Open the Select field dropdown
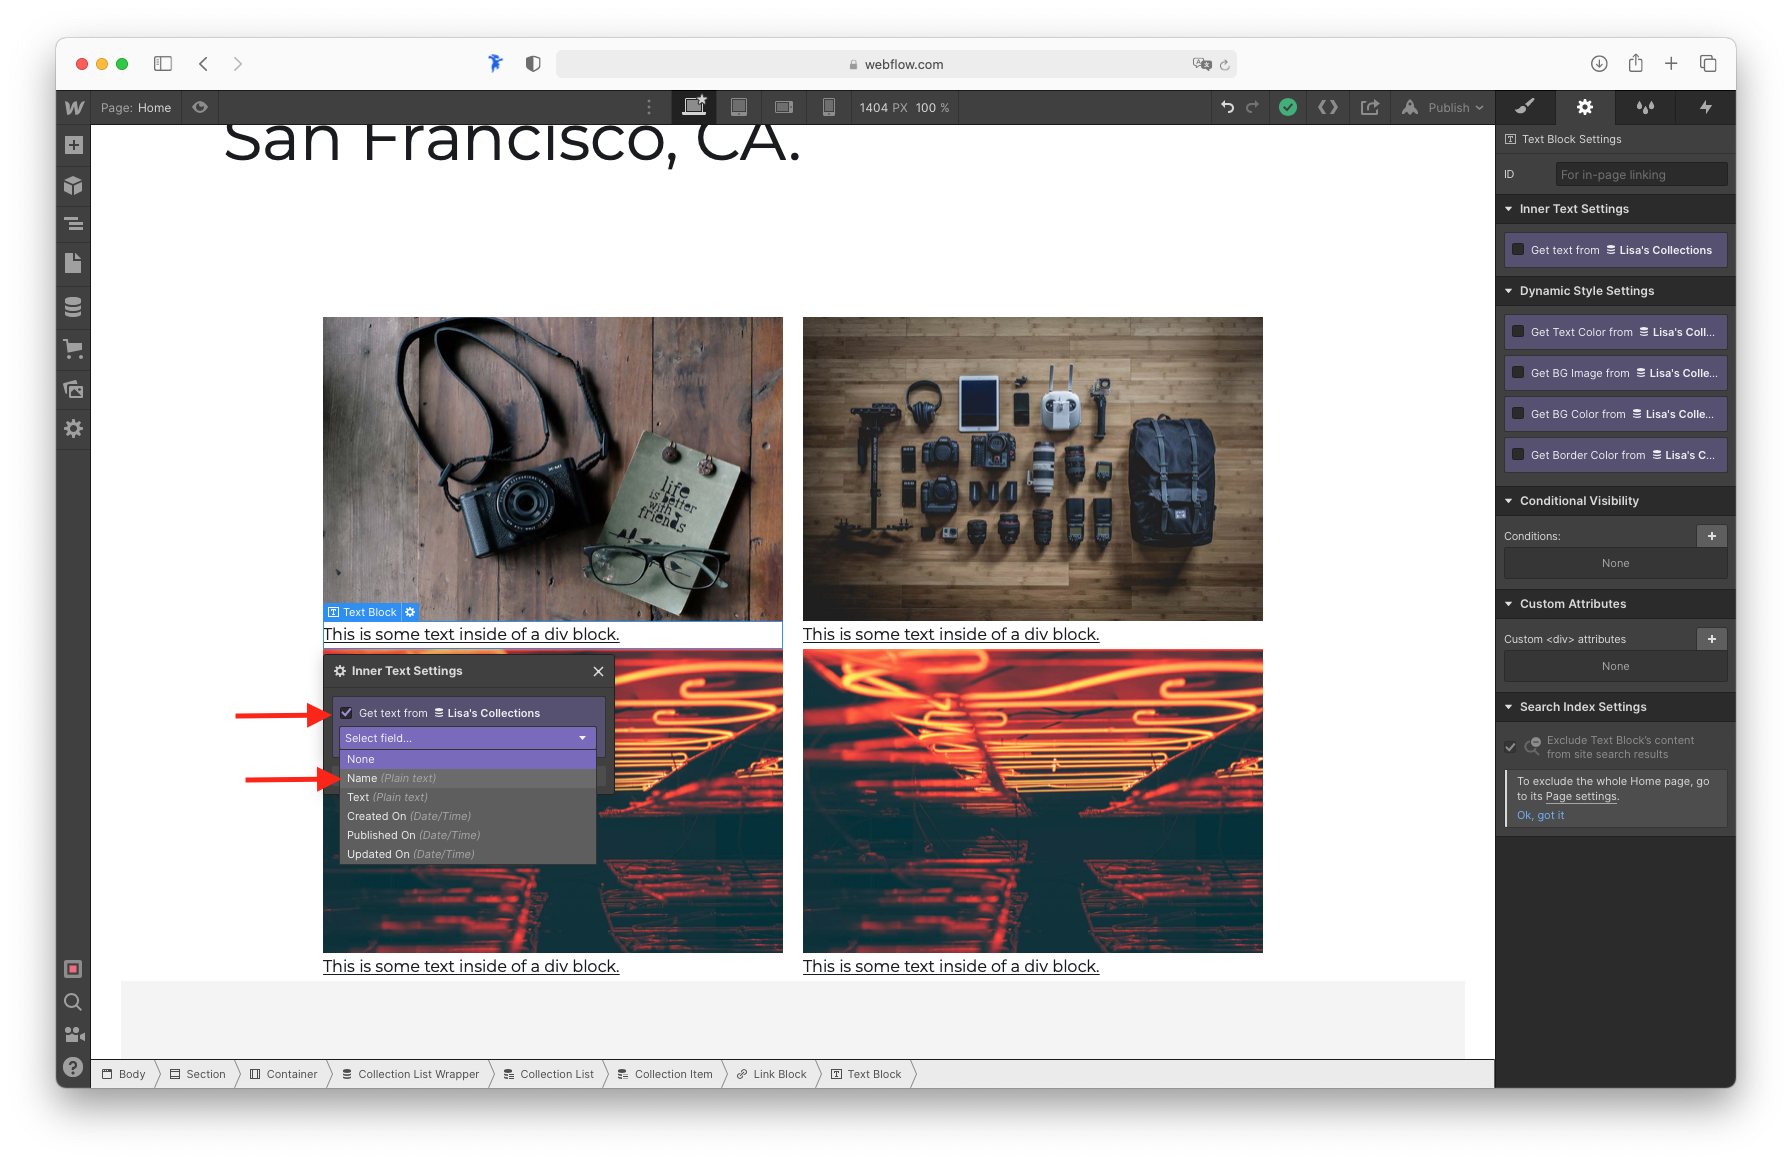 tap(466, 738)
